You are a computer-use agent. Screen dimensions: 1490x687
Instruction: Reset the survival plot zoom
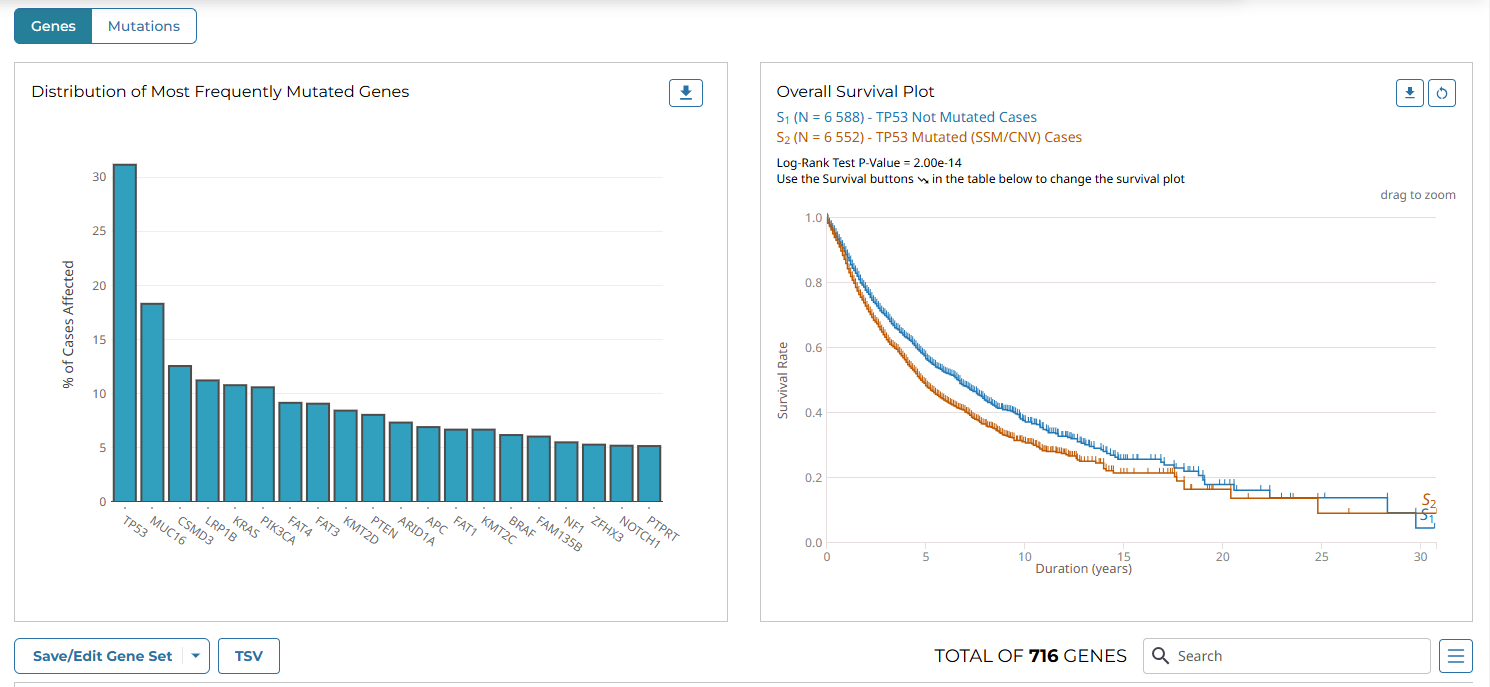[x=1442, y=93]
